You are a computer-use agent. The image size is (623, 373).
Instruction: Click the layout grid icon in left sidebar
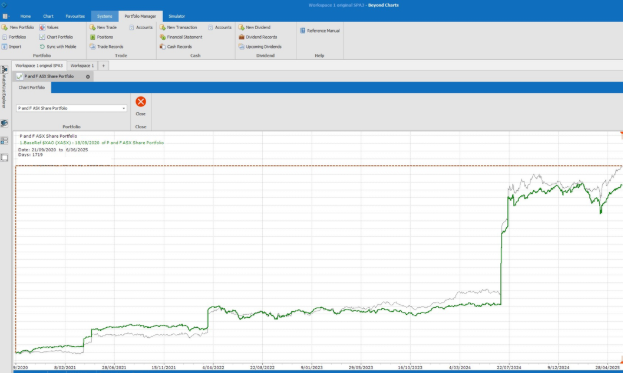[x=4, y=141]
